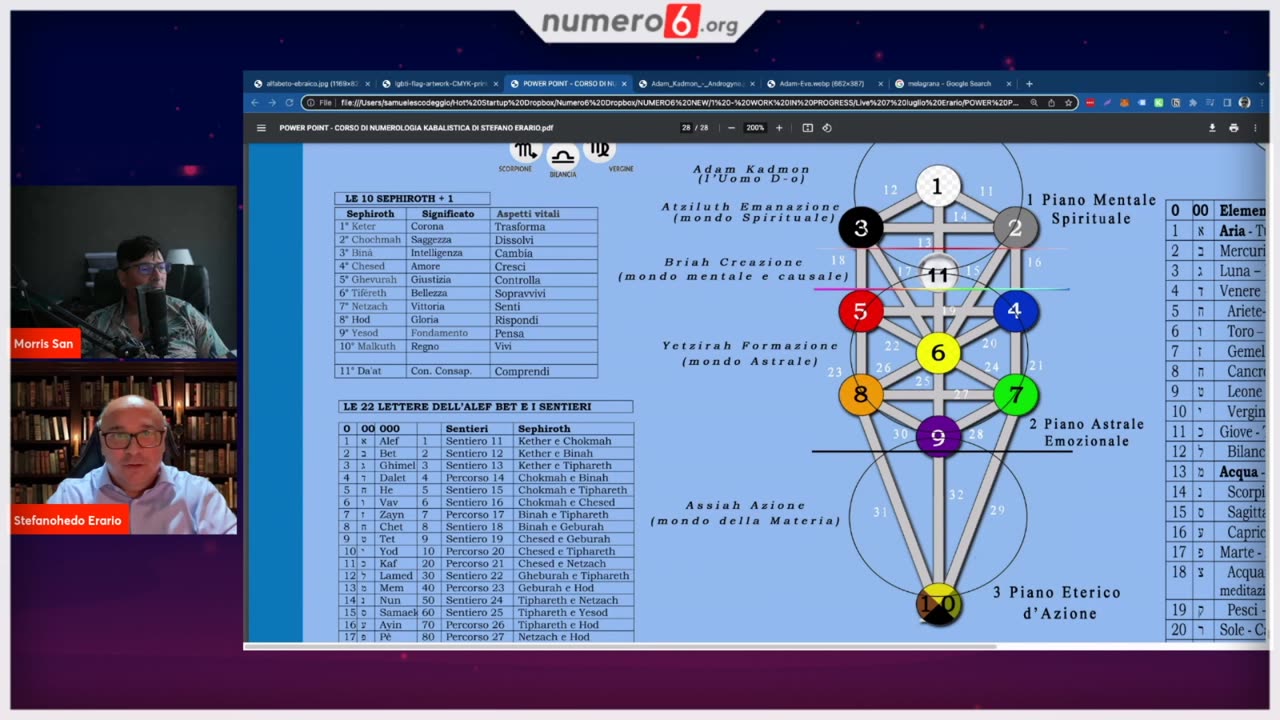Open the Chrome three-dot menu
1280x720 pixels.
1262,102
